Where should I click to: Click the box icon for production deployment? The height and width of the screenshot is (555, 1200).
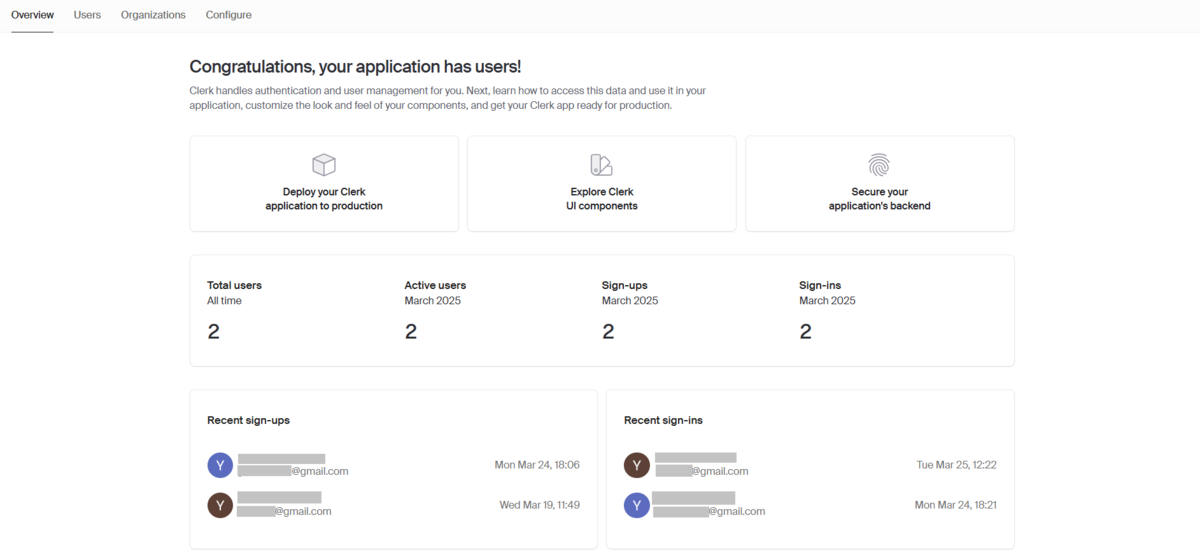tap(324, 165)
